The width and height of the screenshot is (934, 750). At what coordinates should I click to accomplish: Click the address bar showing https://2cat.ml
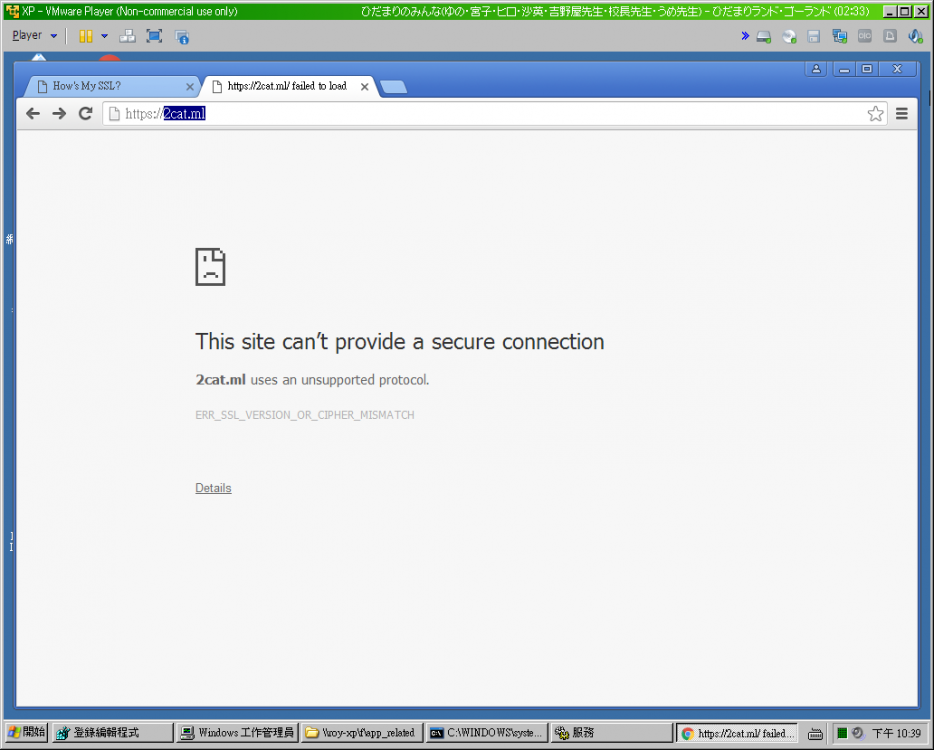(x=500, y=114)
